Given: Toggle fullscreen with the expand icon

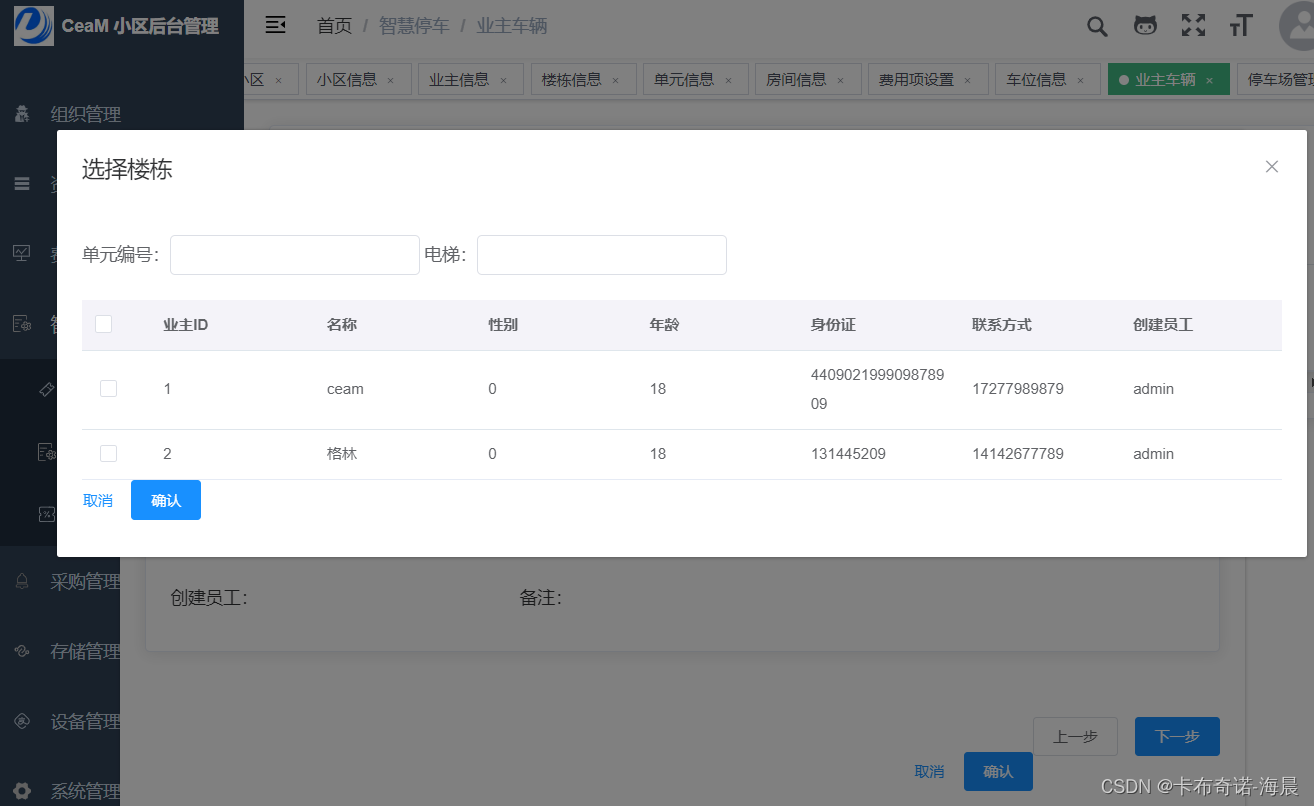Looking at the screenshot, I should click(1193, 26).
